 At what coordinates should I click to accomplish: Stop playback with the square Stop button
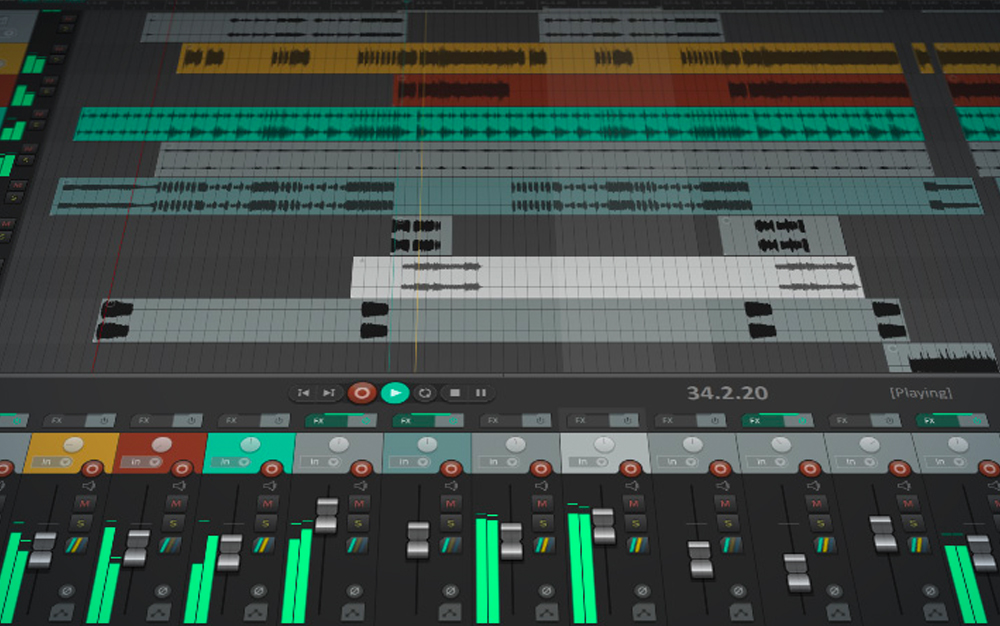pyautogui.click(x=455, y=393)
